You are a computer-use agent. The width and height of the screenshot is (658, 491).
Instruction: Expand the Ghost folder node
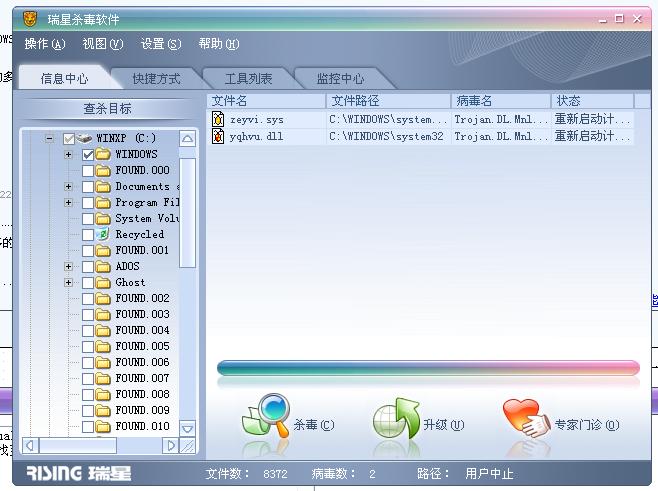68,282
